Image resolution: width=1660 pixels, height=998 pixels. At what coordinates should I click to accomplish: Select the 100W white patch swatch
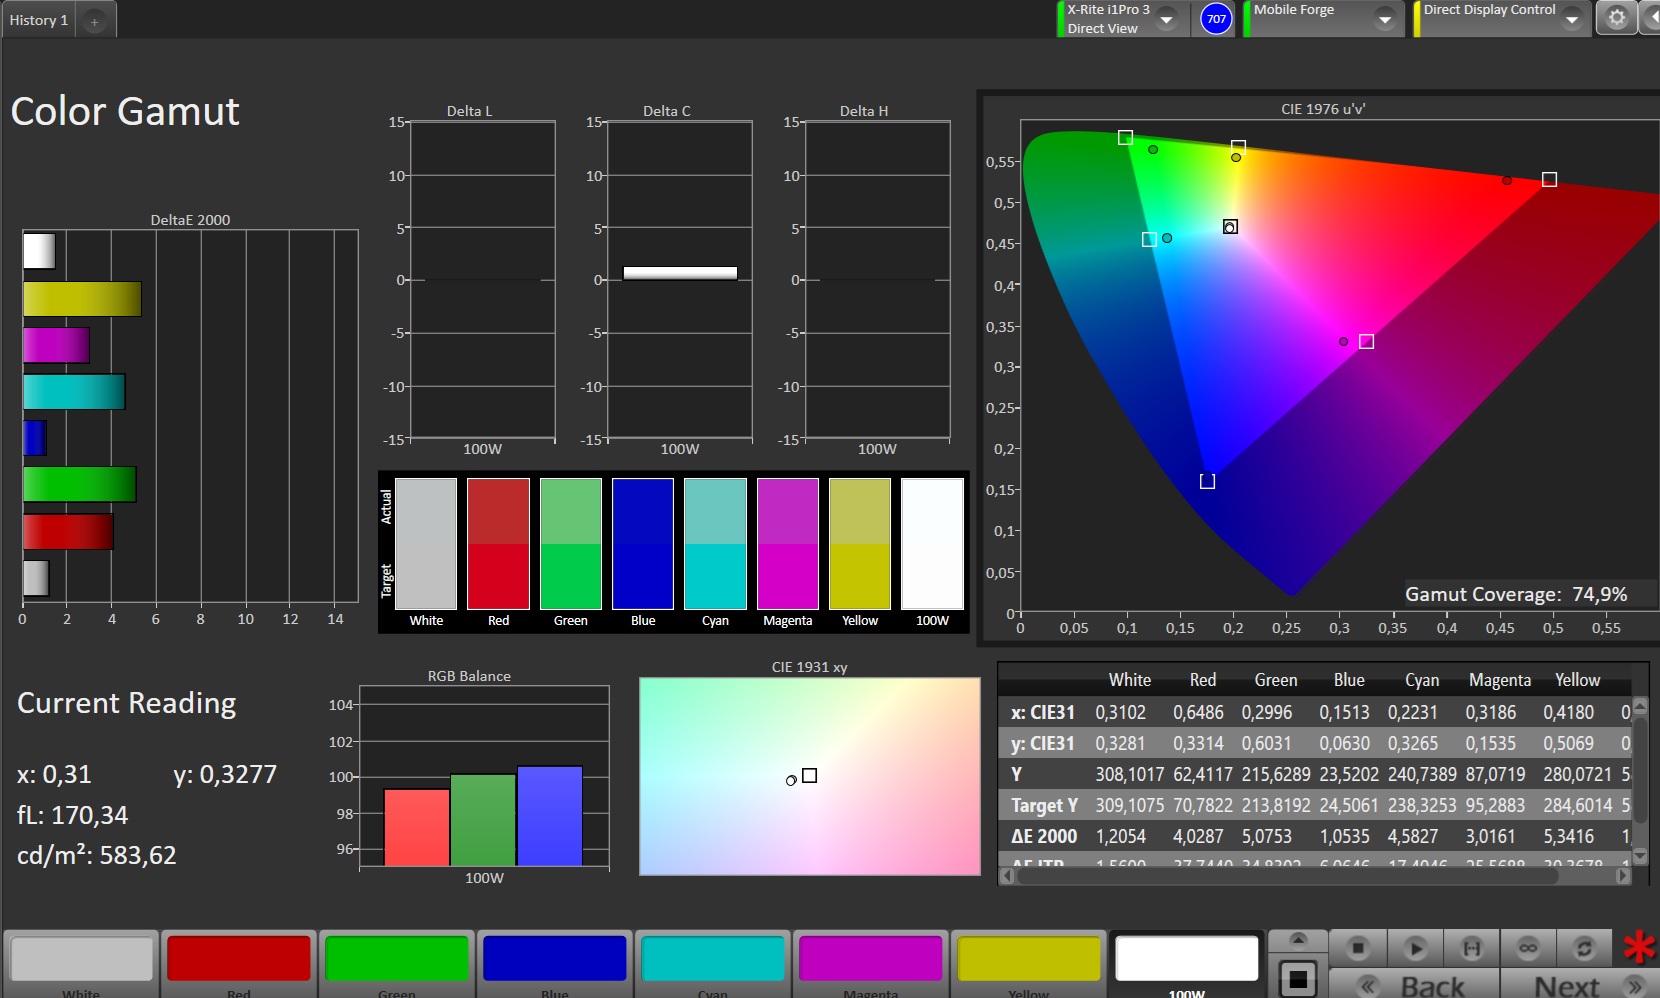(x=1186, y=959)
